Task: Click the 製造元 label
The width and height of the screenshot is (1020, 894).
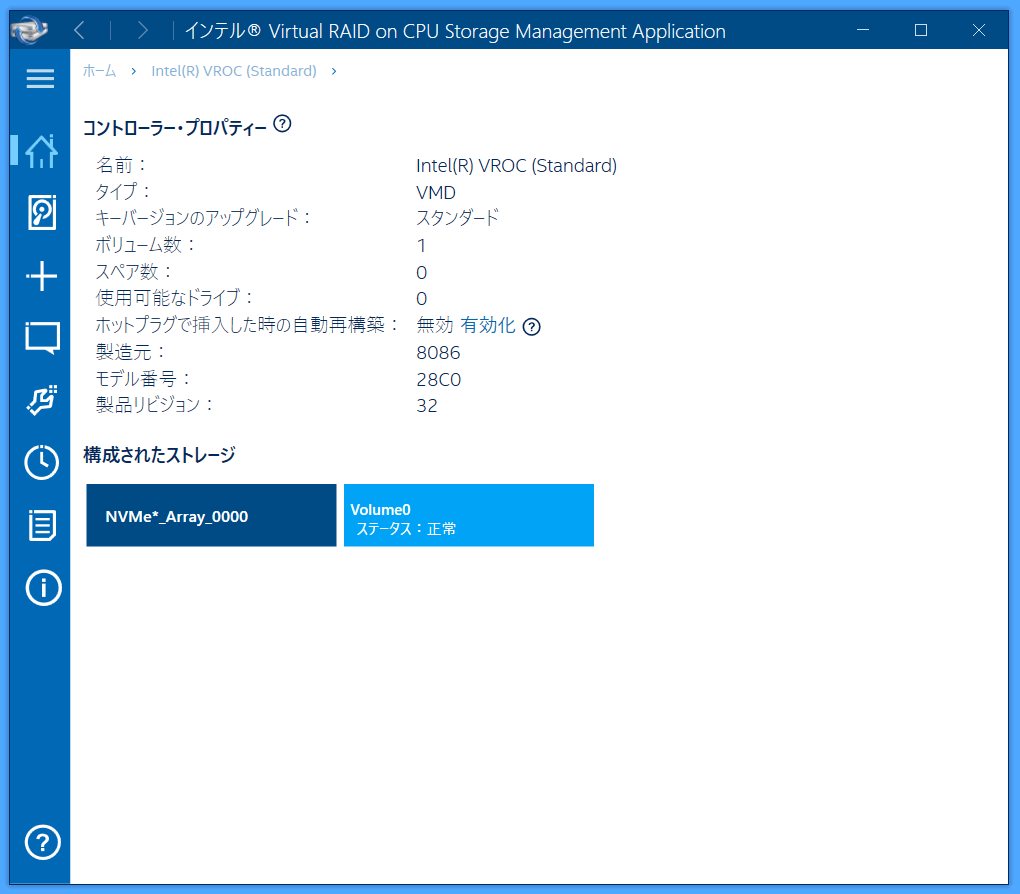Action: coord(130,352)
